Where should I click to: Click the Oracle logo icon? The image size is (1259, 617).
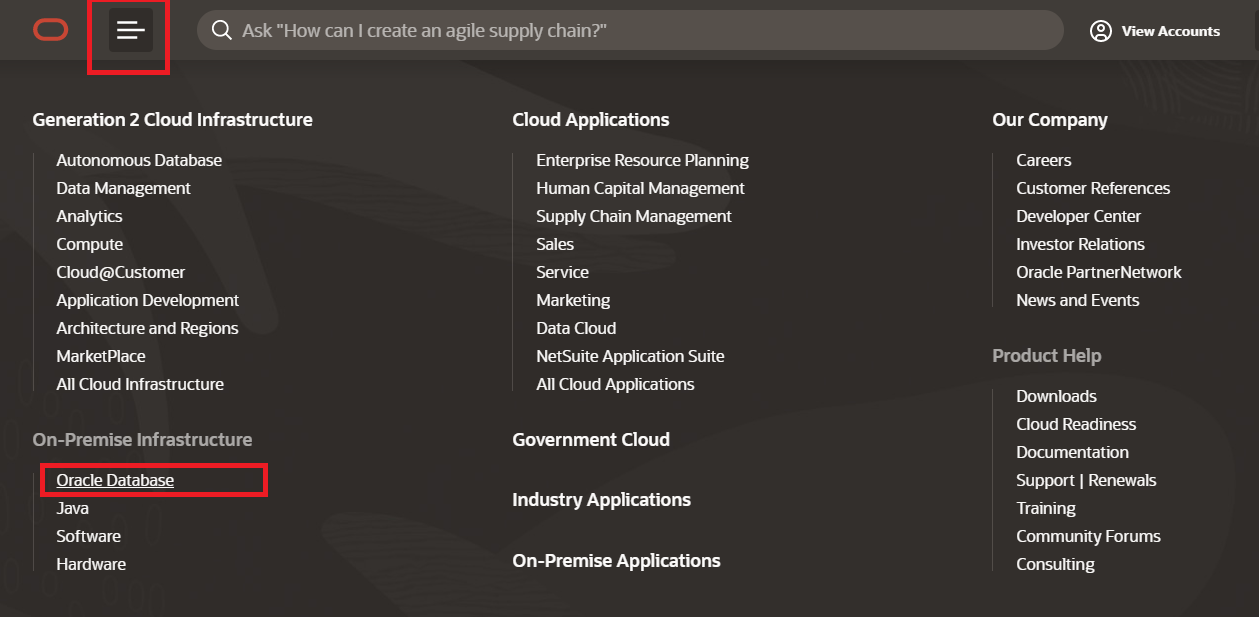click(50, 31)
